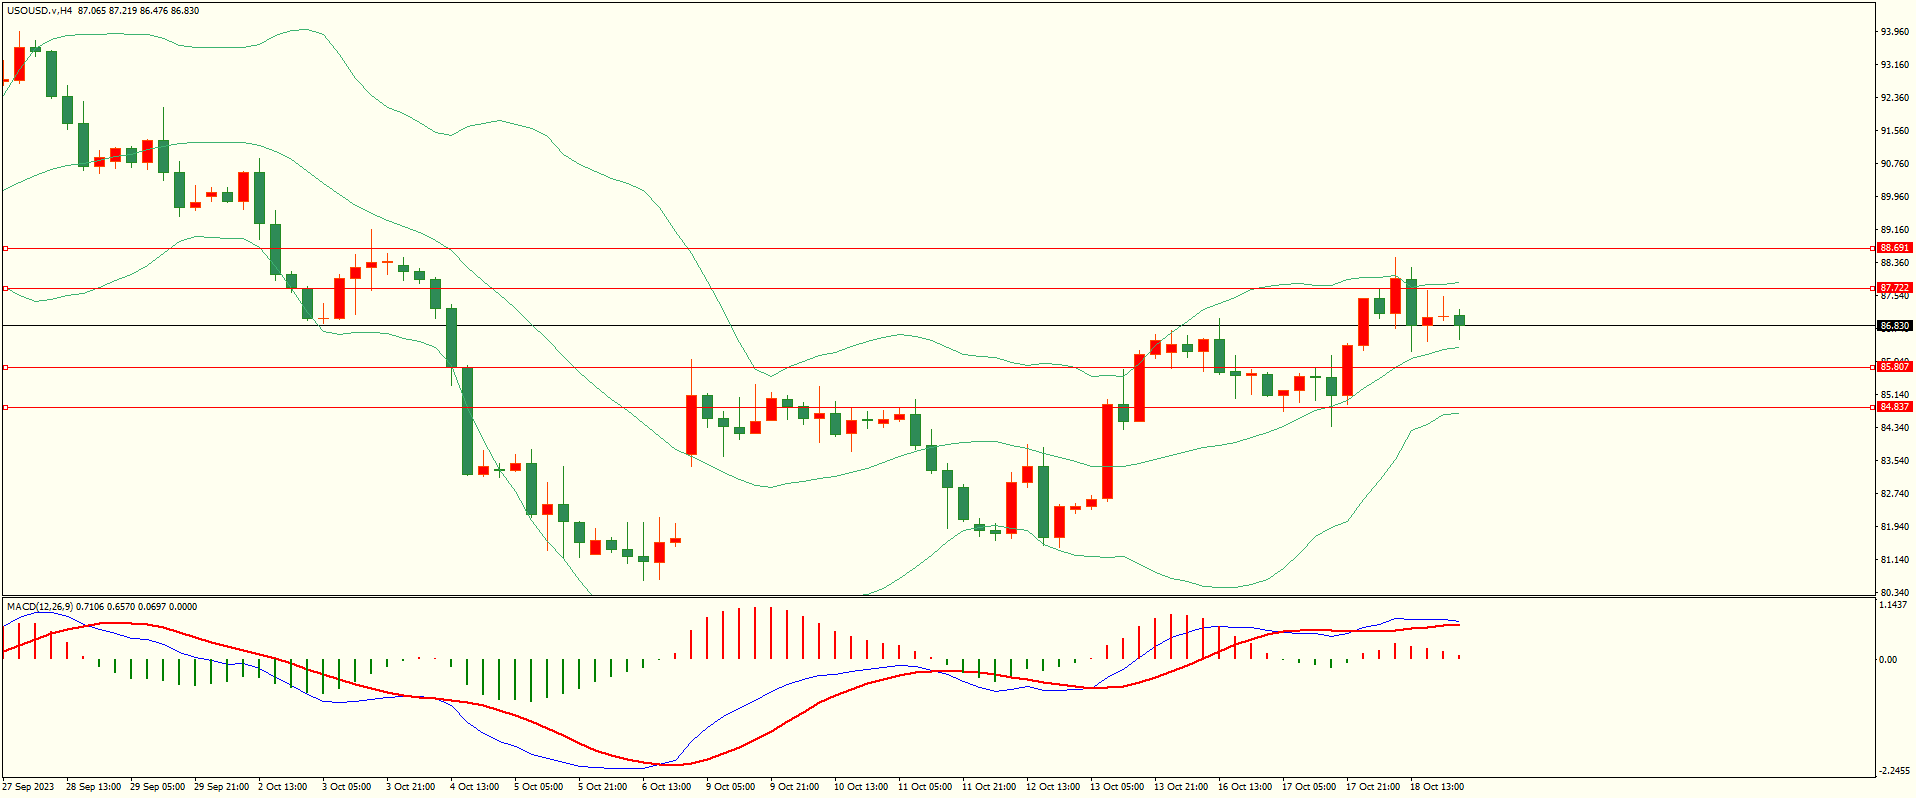Click the 84.340 price axis label
This screenshot has width=1916, height=798.
1895,428
